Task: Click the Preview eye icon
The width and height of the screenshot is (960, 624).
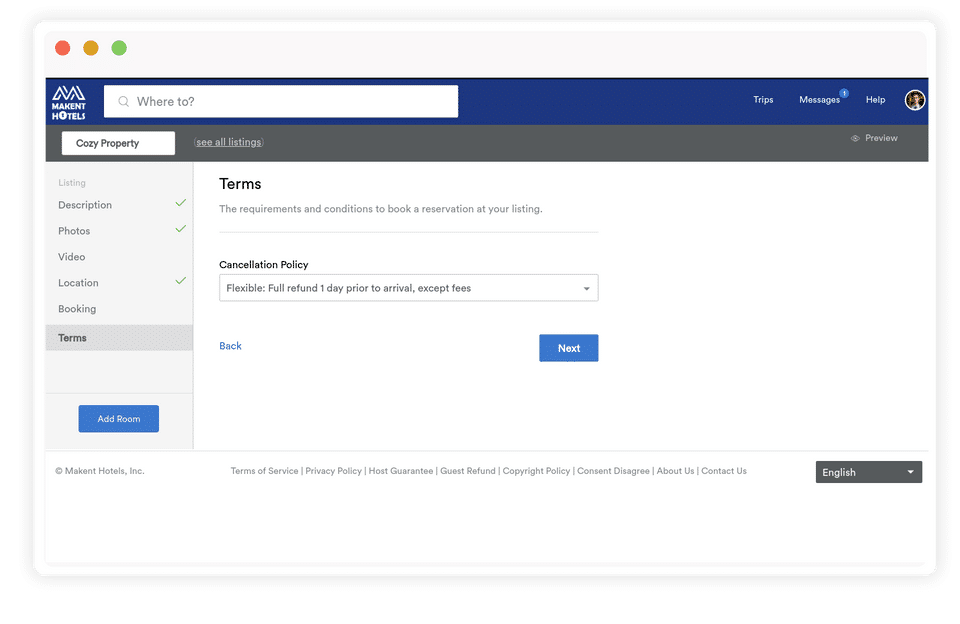Action: point(855,138)
